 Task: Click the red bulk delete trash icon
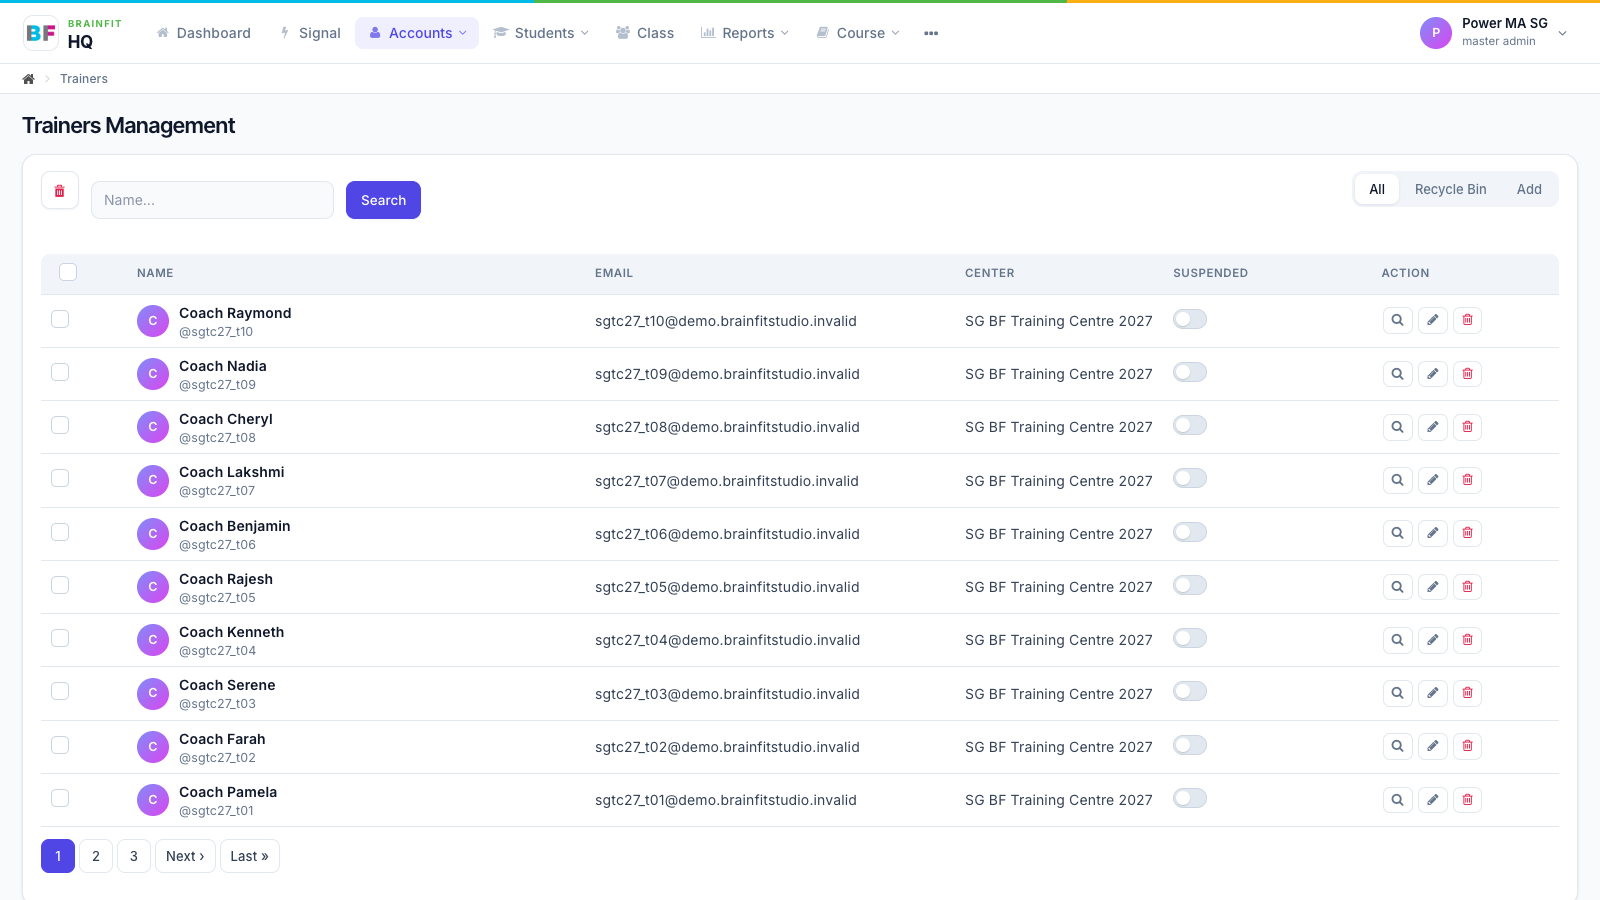pos(60,191)
